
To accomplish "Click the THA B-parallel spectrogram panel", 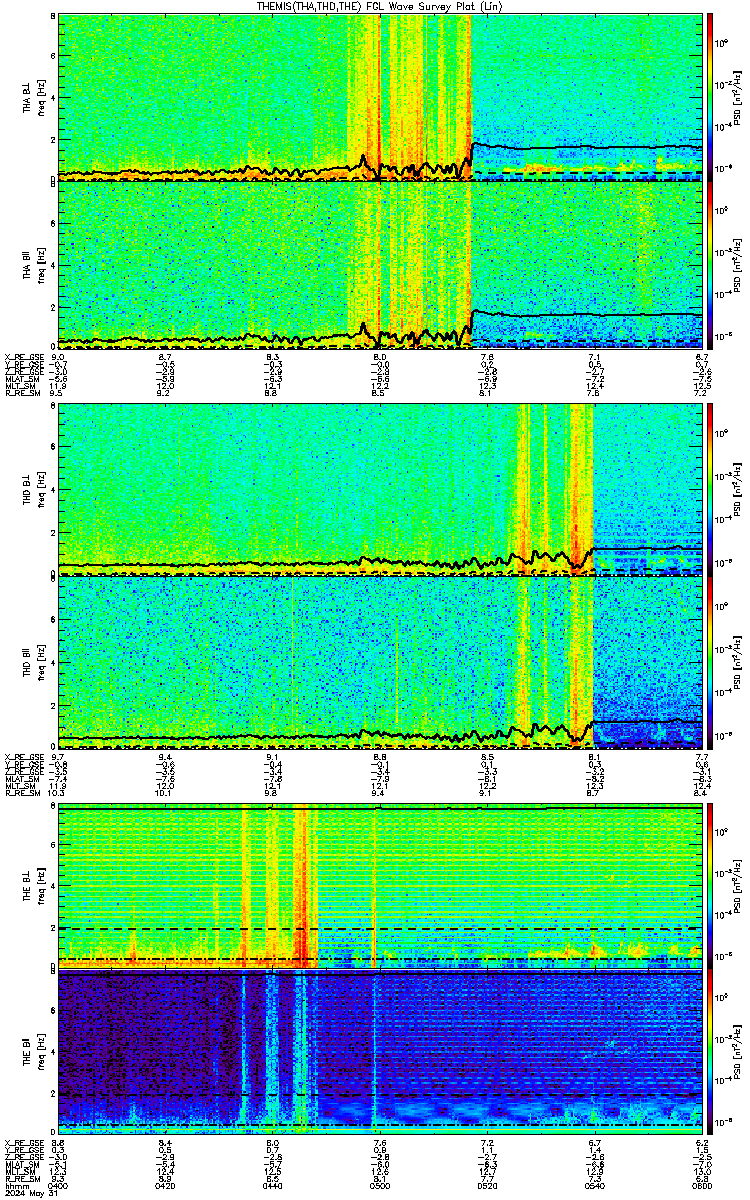I will tap(380, 265).
